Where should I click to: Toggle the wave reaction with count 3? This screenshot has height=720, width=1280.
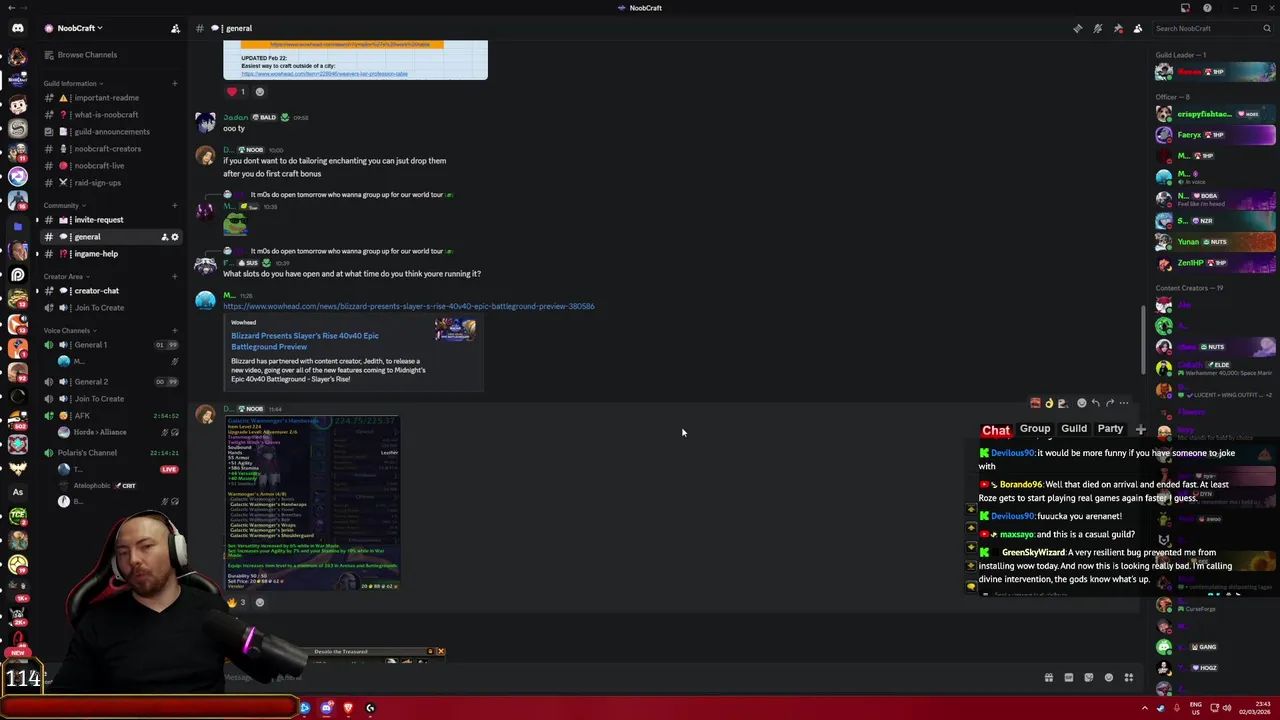click(x=236, y=602)
